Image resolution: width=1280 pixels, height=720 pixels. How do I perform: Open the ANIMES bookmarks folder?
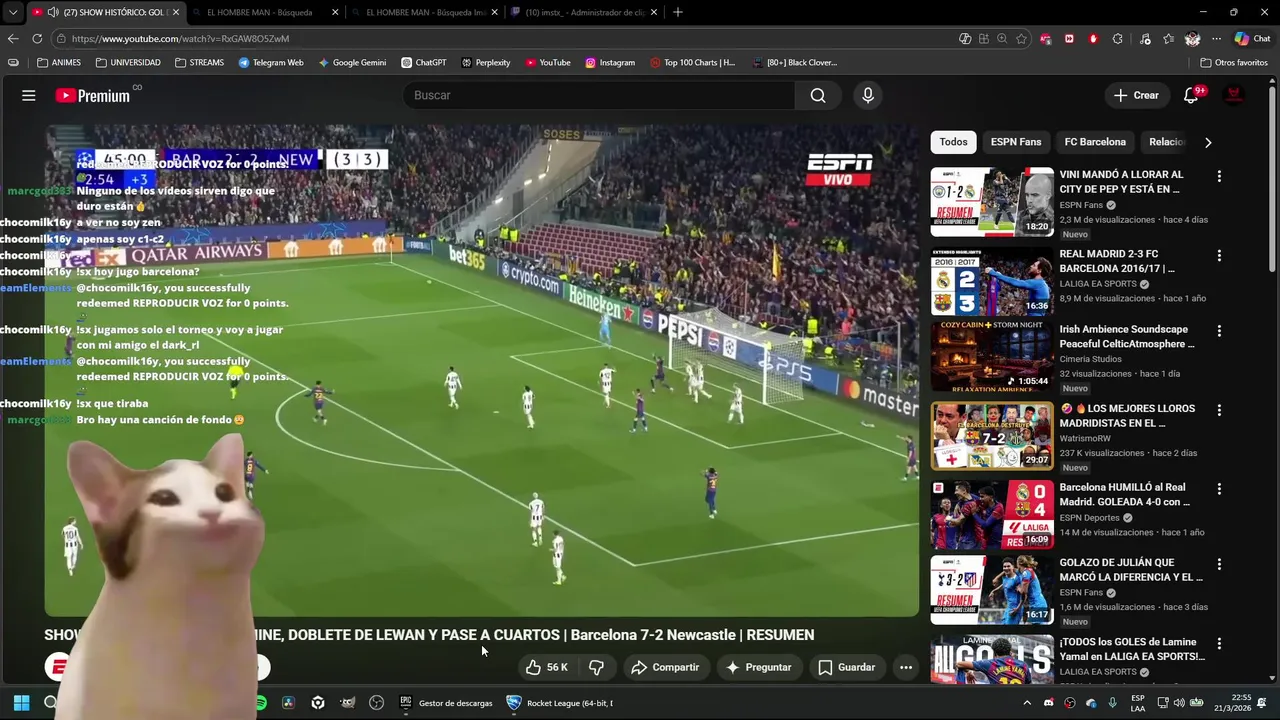[x=59, y=62]
